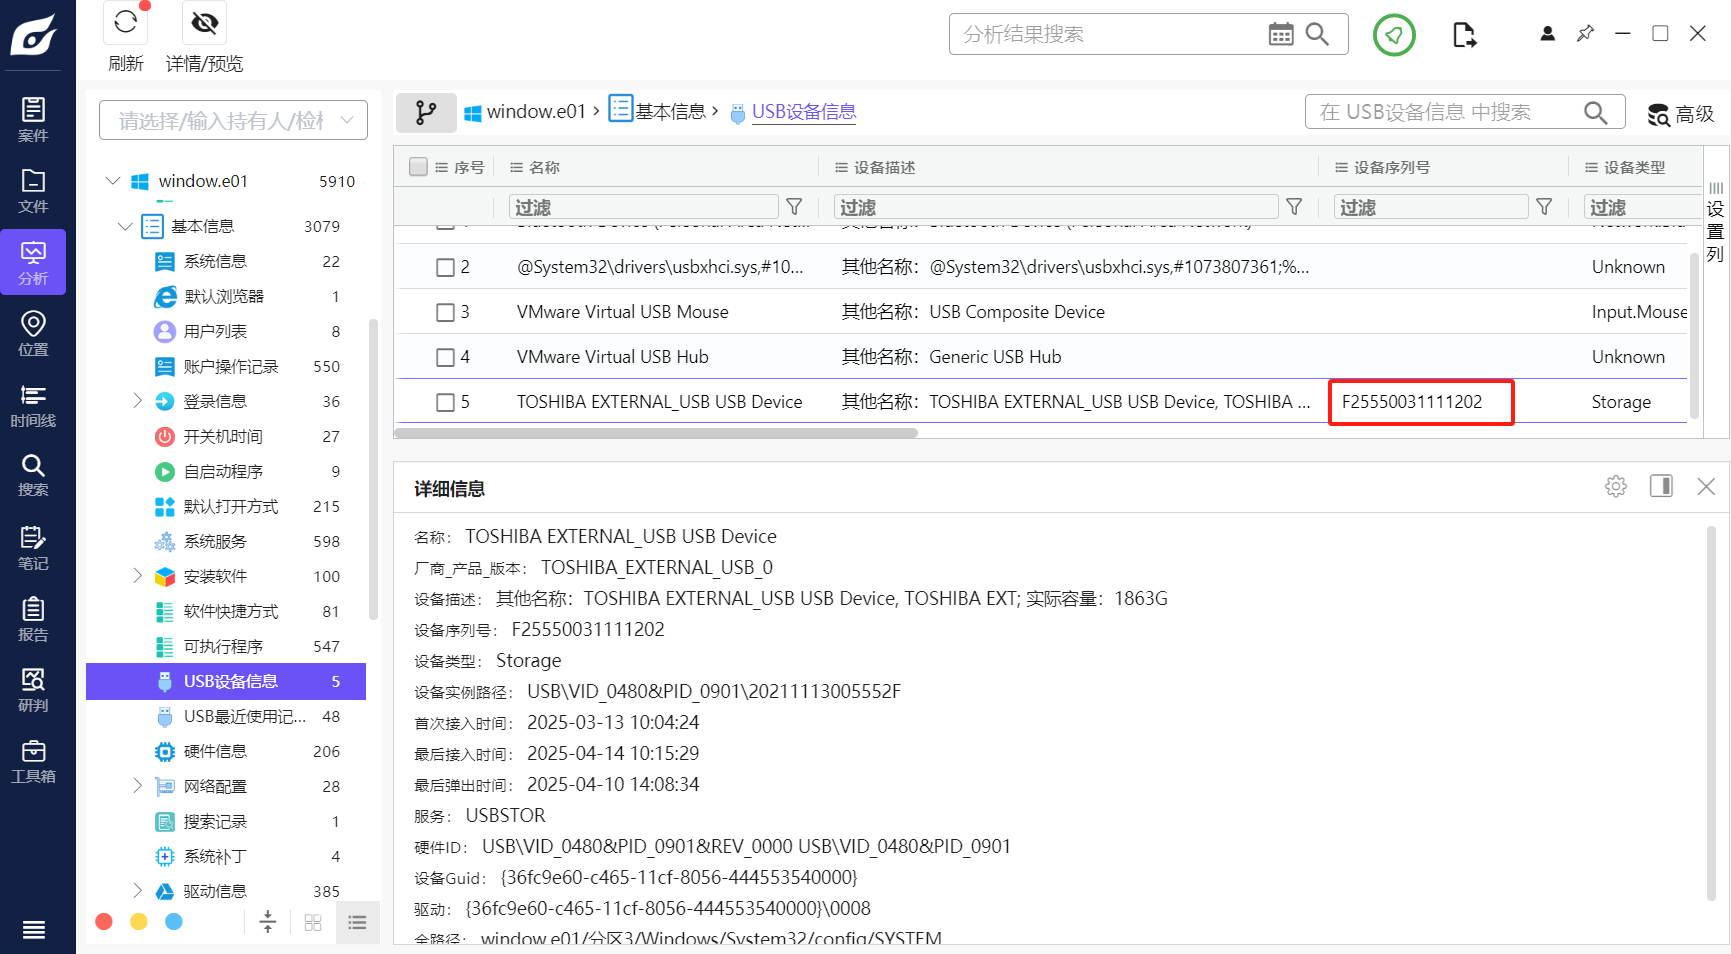1731x954 pixels.
Task: Open the 报告 sidebar section
Action: pyautogui.click(x=33, y=619)
